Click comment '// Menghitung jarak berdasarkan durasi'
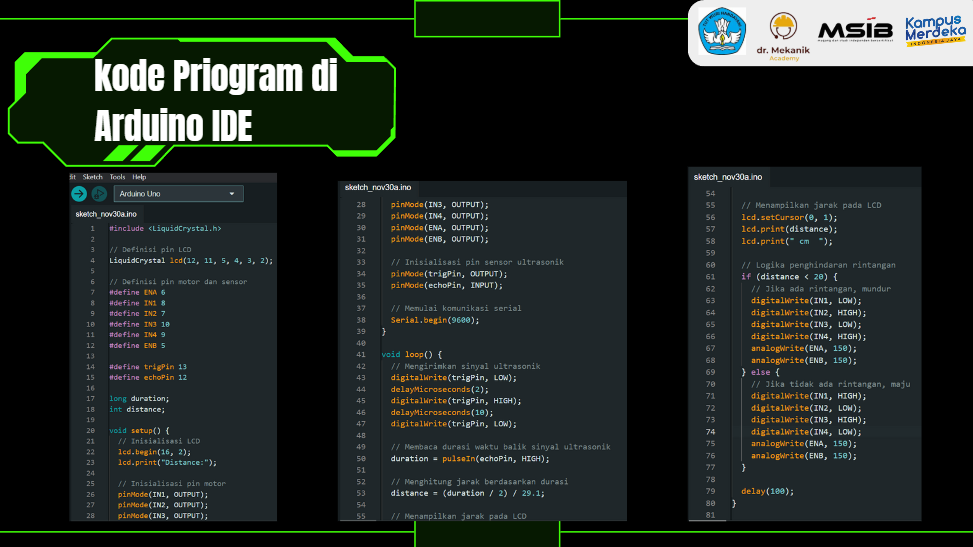Image resolution: width=973 pixels, height=547 pixels. tap(479, 482)
